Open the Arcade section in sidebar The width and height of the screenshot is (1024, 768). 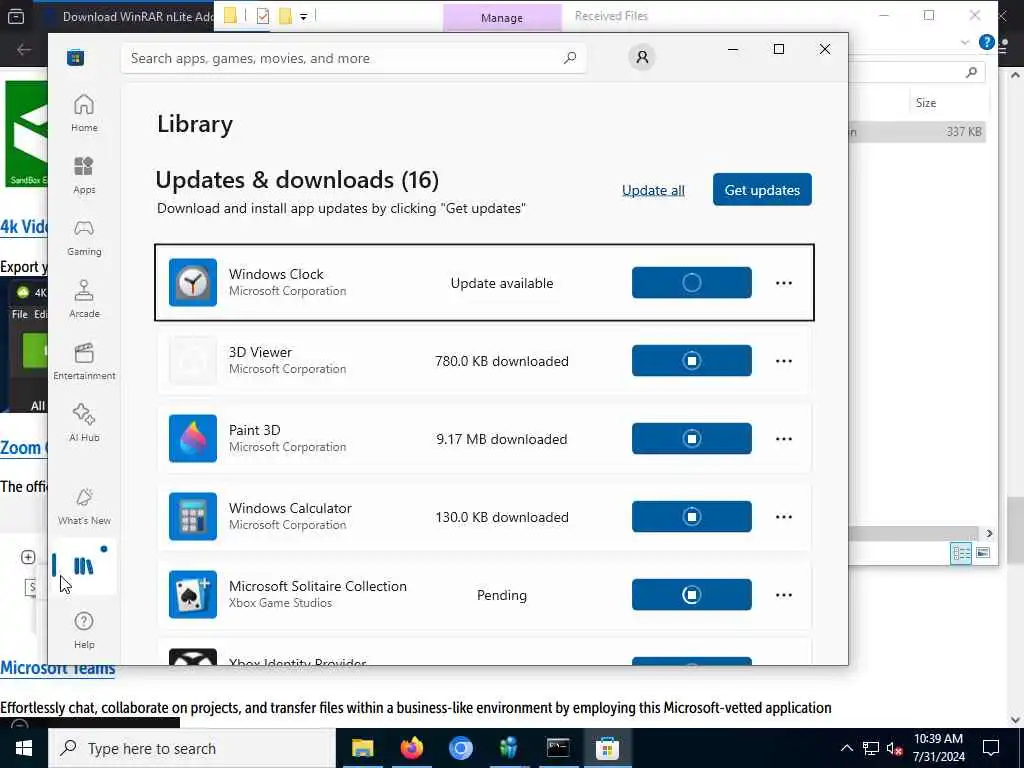[x=84, y=299]
